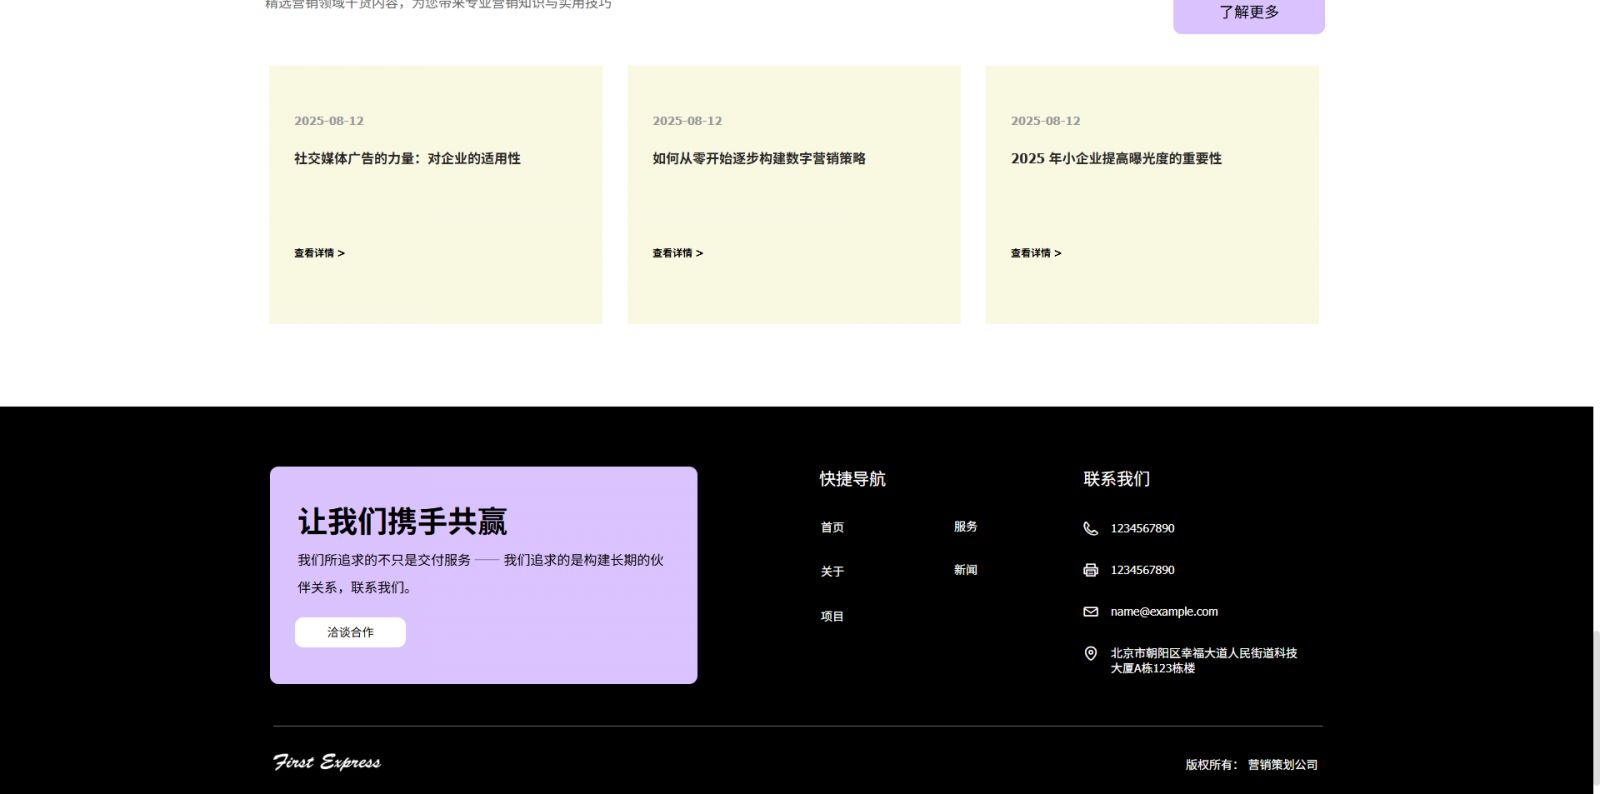
Task: Go to 服务 in footer navigation
Action: click(x=965, y=526)
